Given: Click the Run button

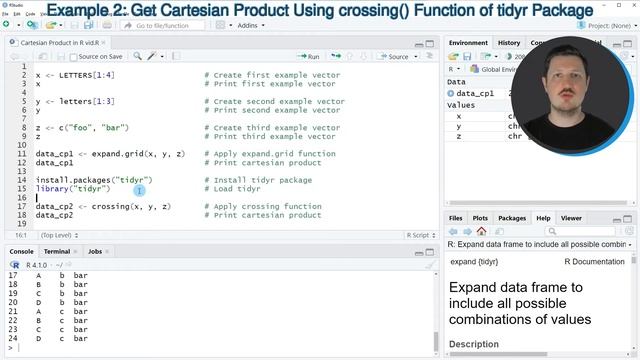Looking at the screenshot, I should pos(309,56).
